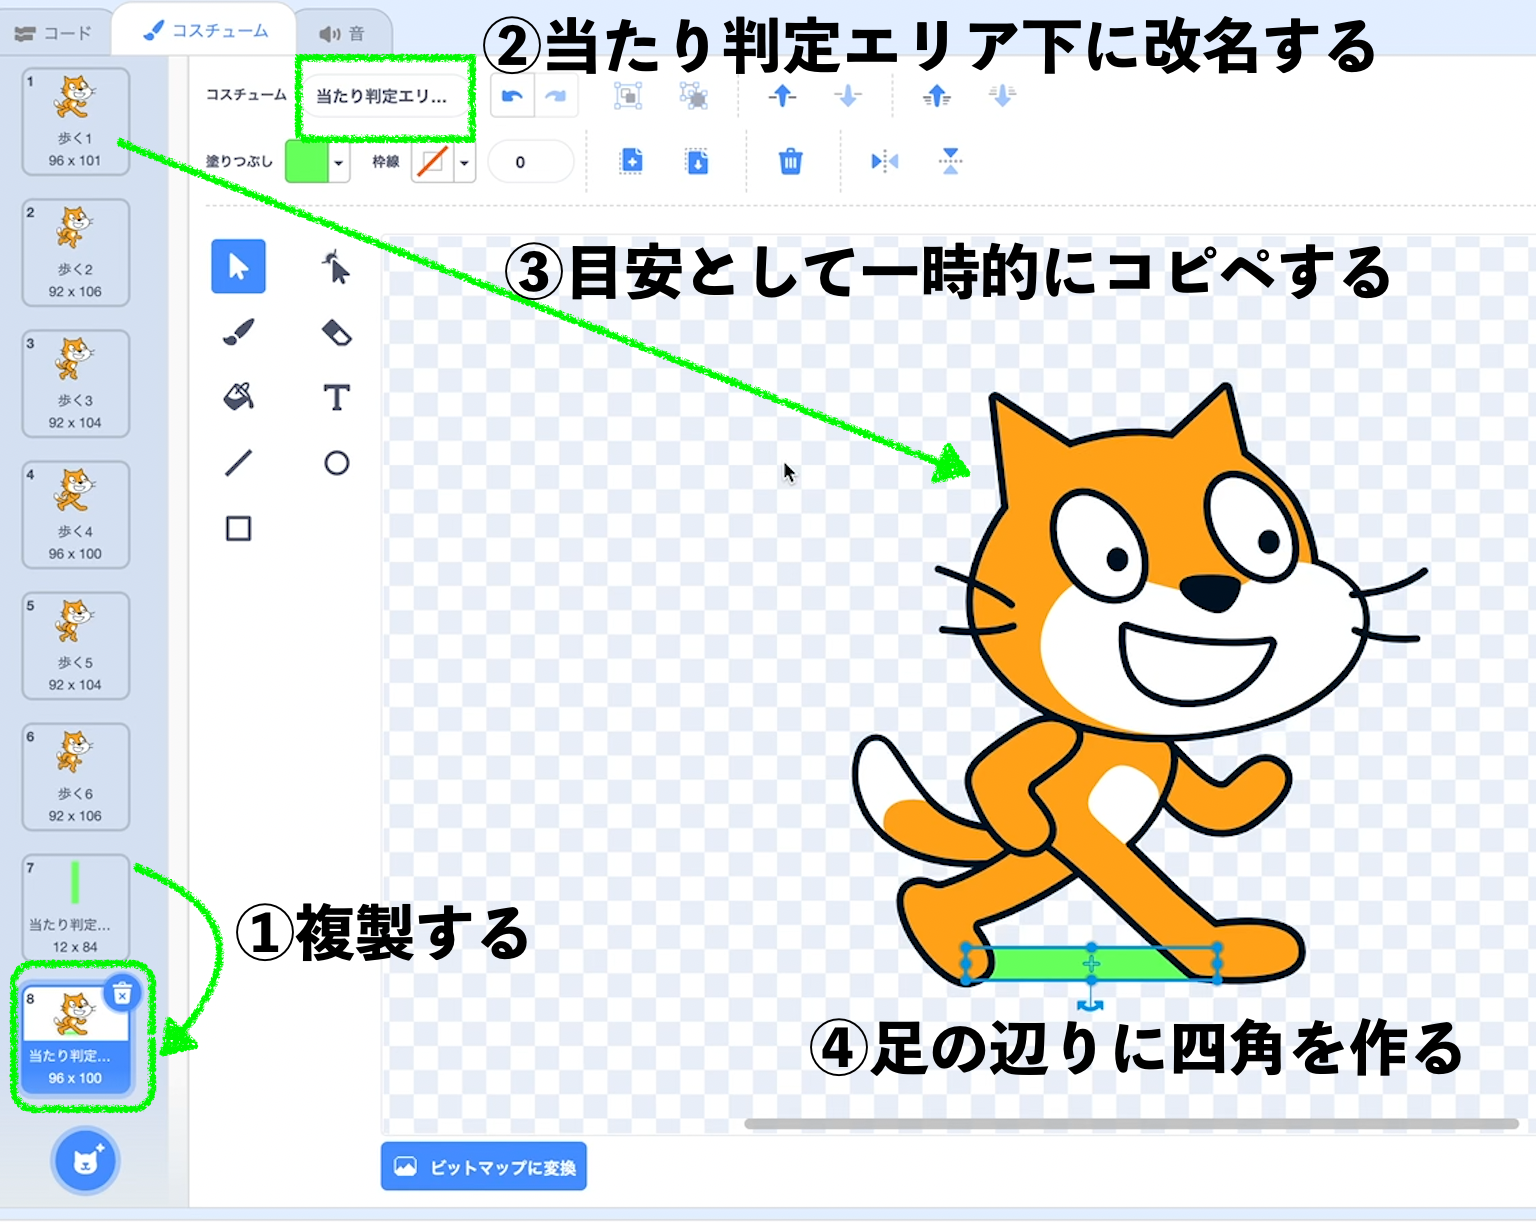Delete selection with the trash icon
The height and width of the screenshot is (1224, 1536).
[790, 161]
